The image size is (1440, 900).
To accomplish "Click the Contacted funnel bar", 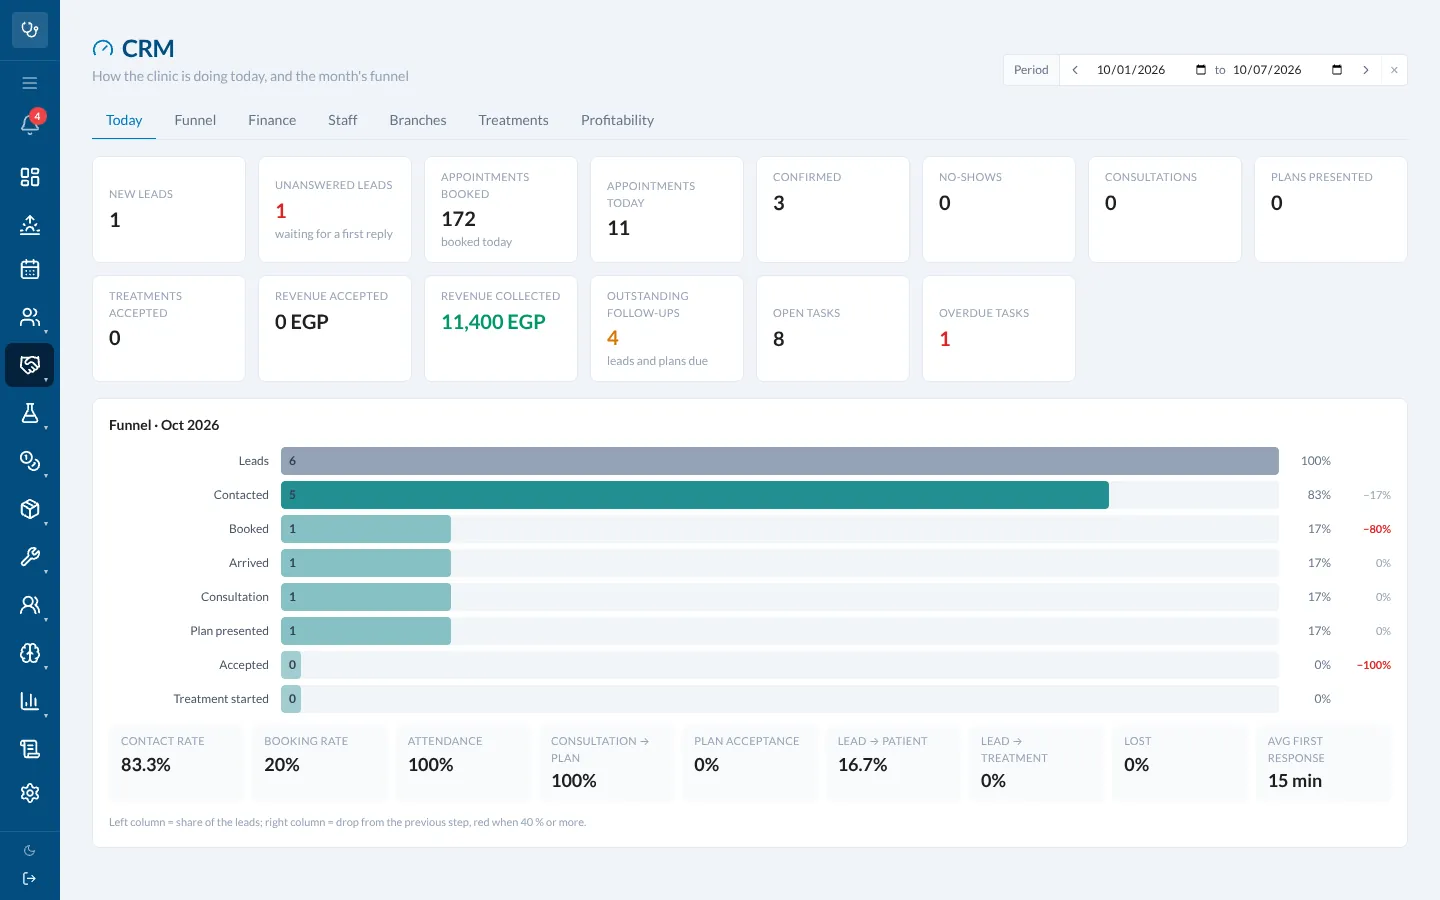I will pyautogui.click(x=695, y=495).
